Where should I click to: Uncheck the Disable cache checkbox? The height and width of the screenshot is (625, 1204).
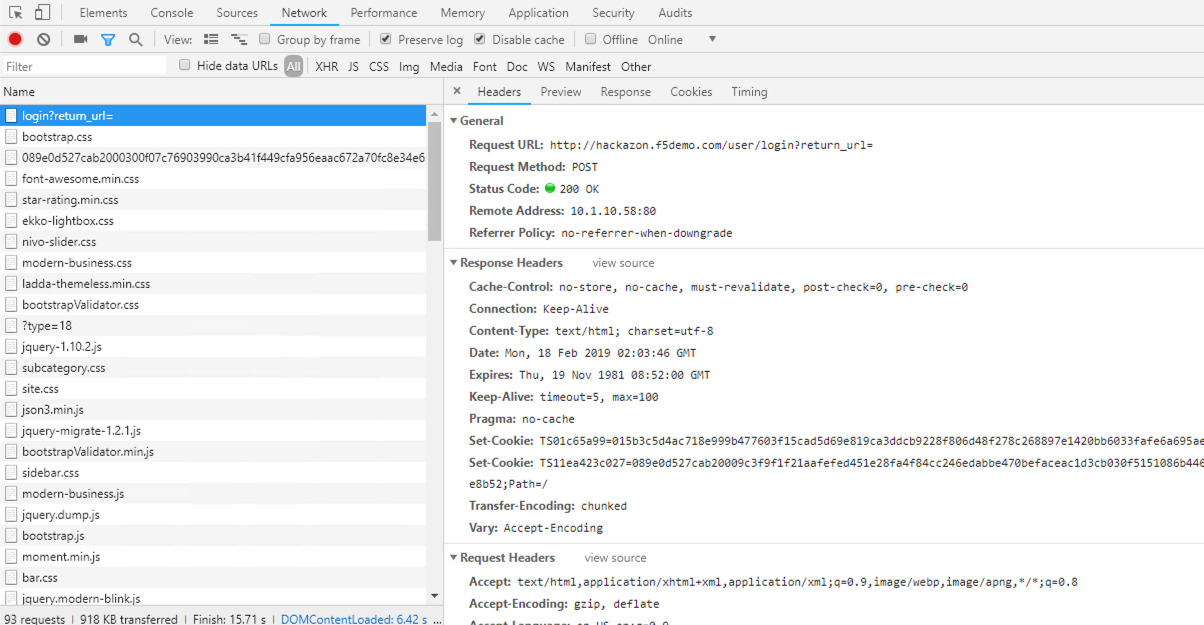(x=480, y=39)
